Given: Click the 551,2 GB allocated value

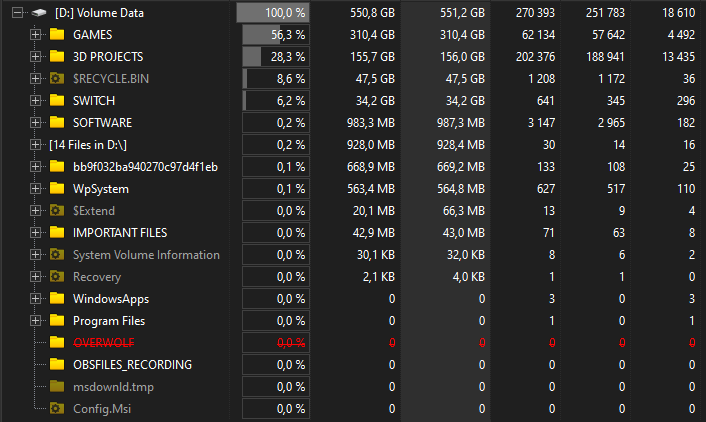Looking at the screenshot, I should pos(462,13).
